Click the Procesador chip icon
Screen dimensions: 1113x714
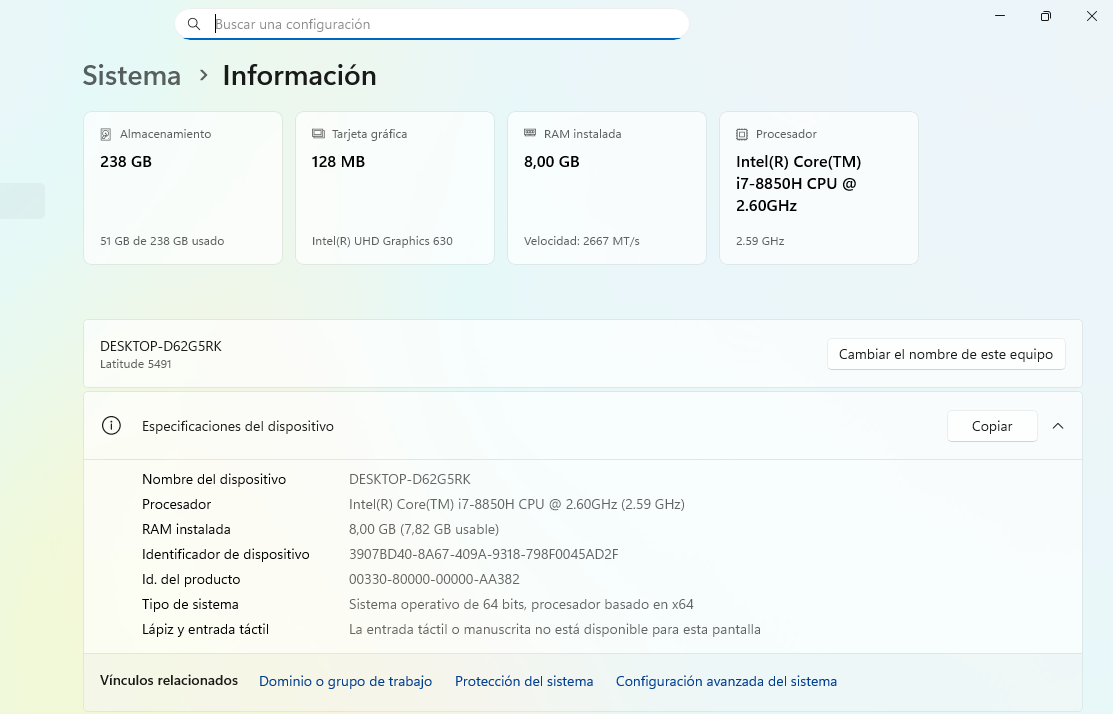tap(741, 133)
